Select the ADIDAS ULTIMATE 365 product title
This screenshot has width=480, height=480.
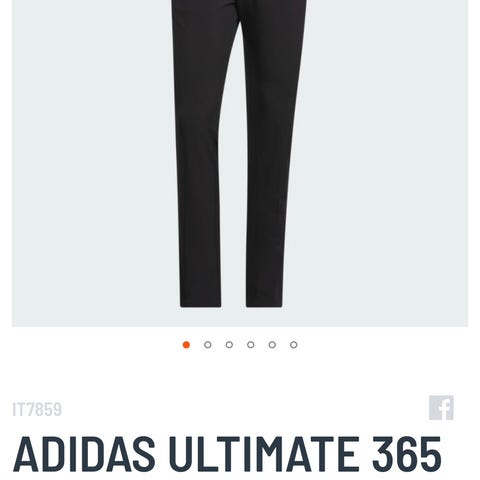click(227, 454)
